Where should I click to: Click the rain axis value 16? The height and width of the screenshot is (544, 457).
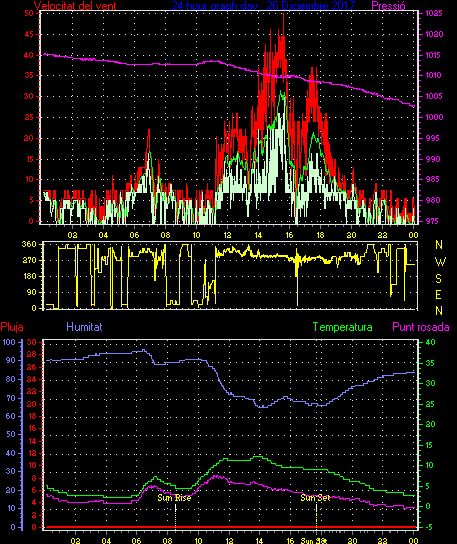point(32,428)
